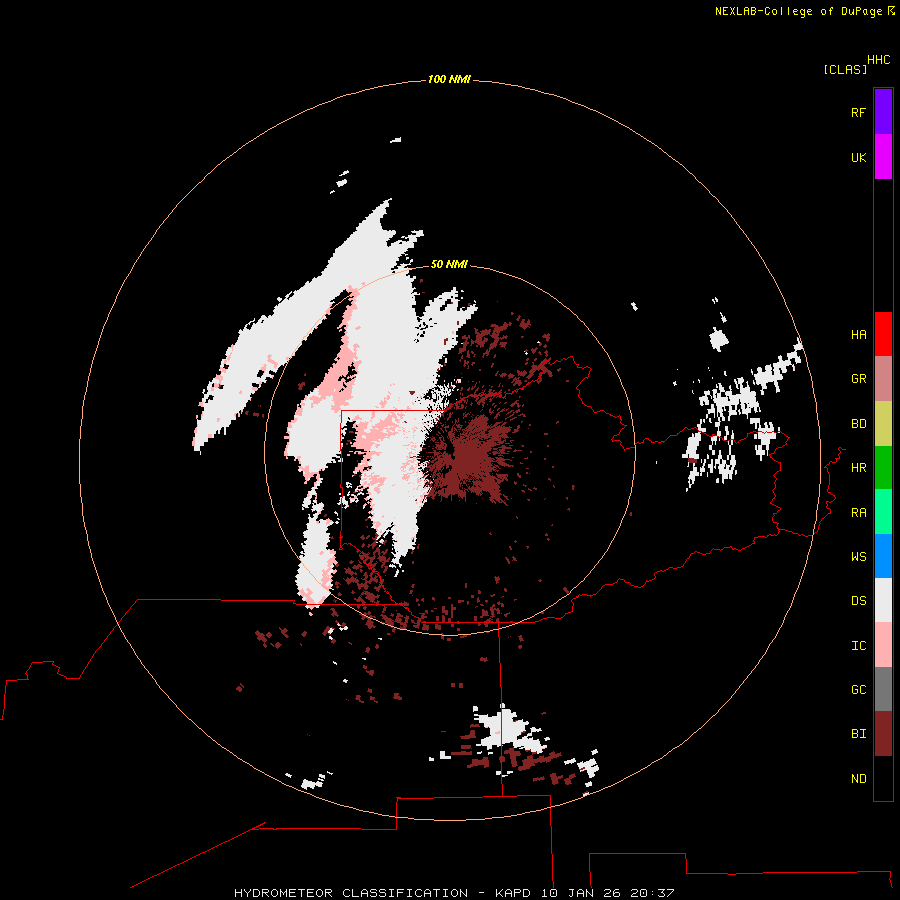Viewport: 900px width, 900px height.
Task: Select the GR legend color block
Action: pyautogui.click(x=883, y=379)
